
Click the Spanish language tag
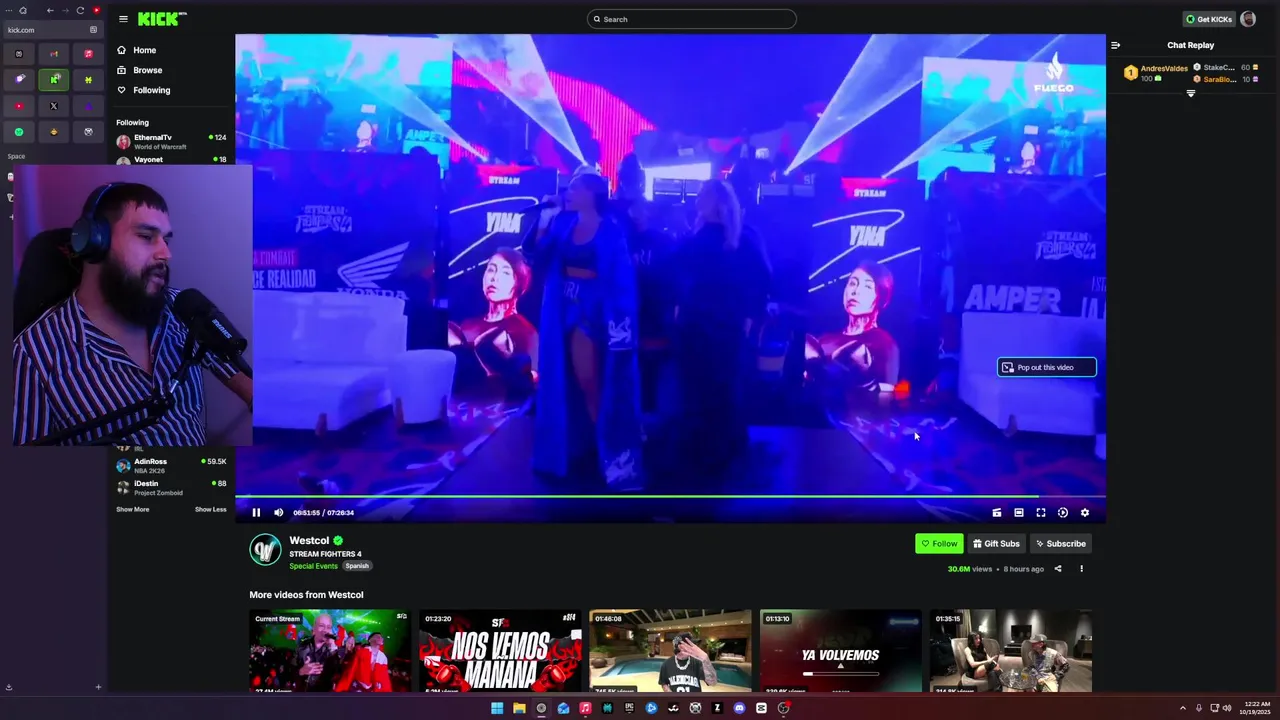[x=357, y=566]
